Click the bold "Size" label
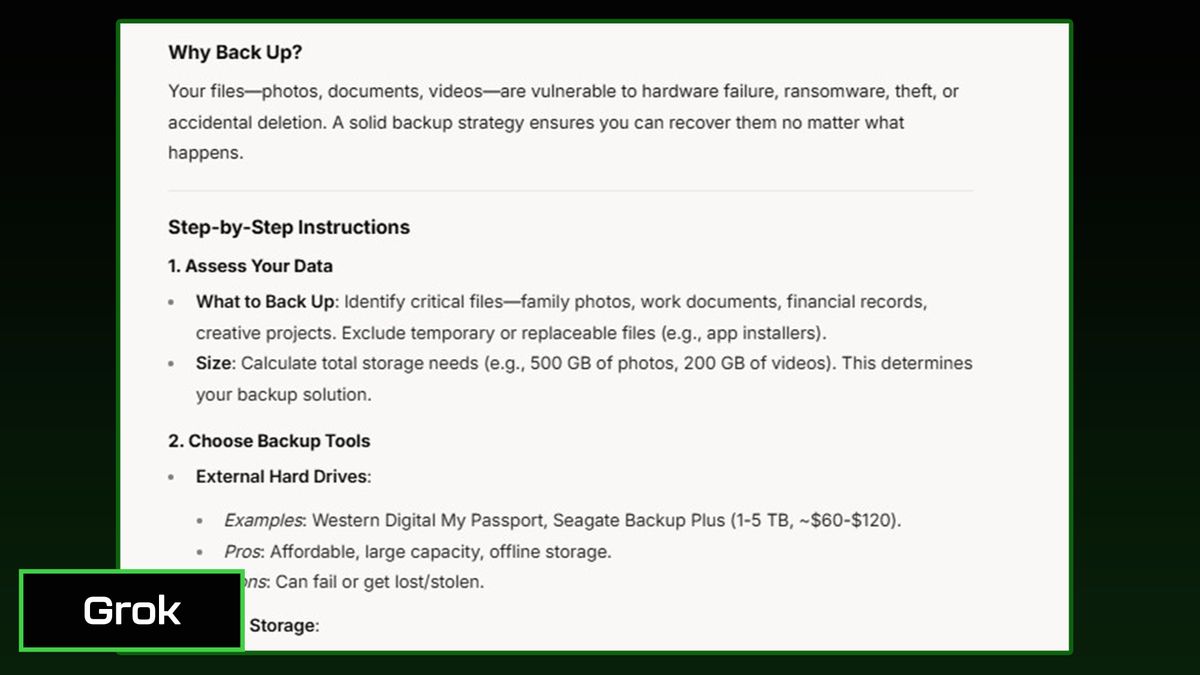This screenshot has width=1200, height=675. point(213,363)
